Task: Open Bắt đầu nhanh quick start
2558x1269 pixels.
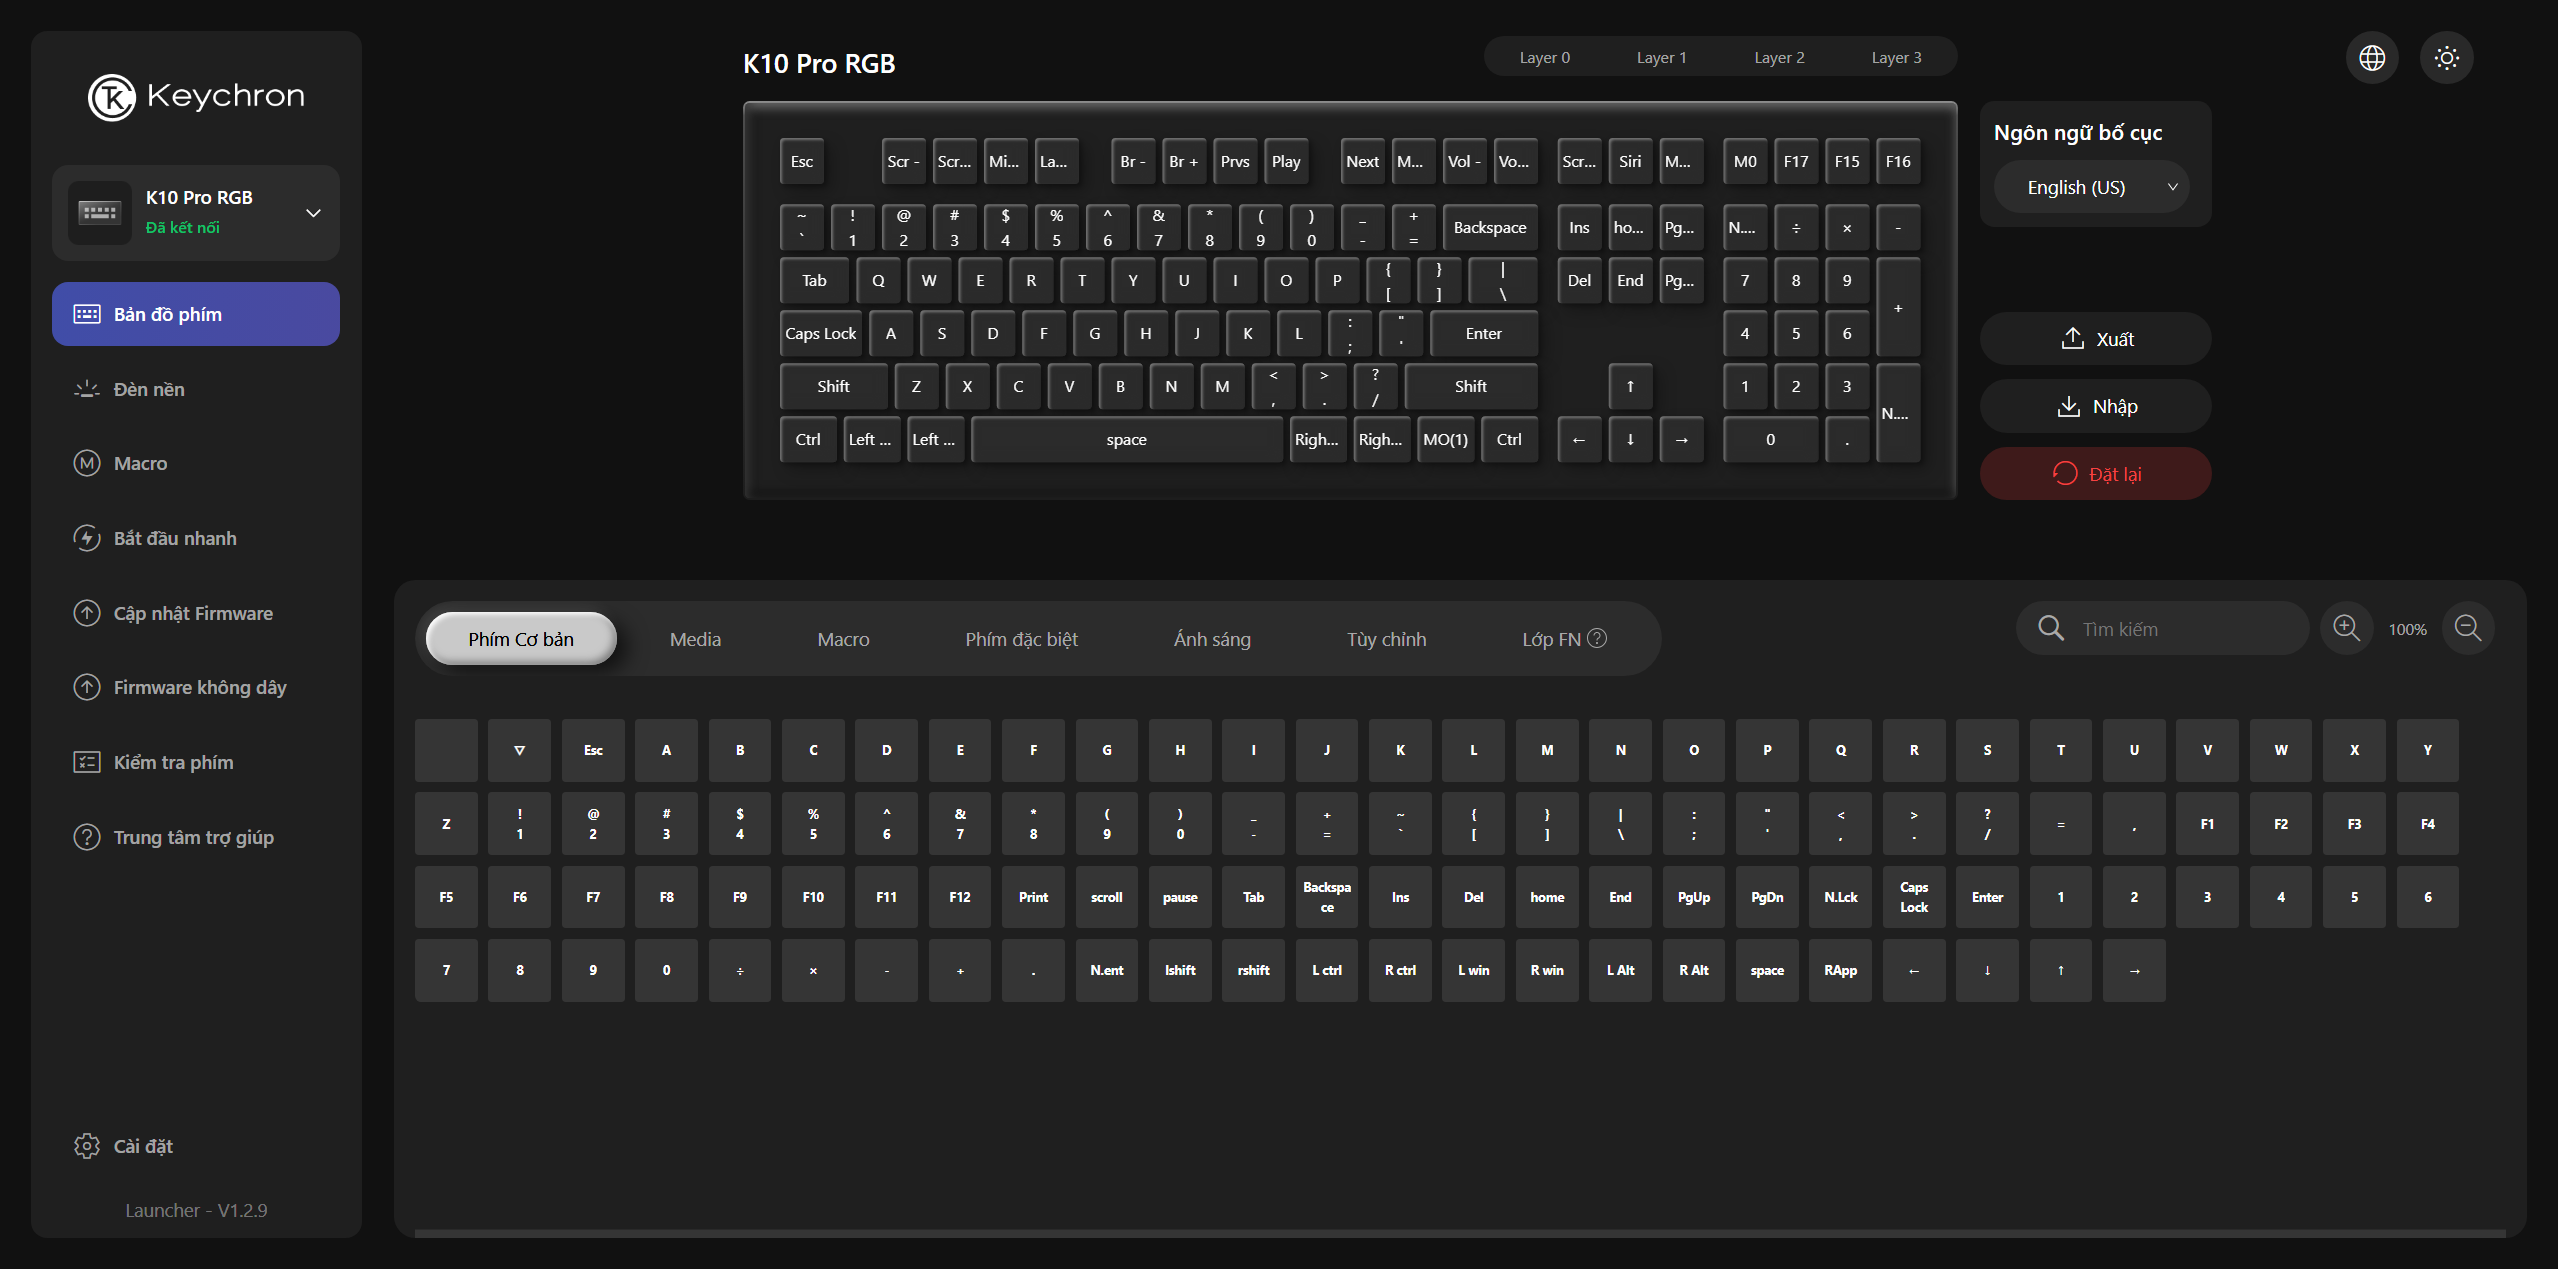Action: point(174,538)
